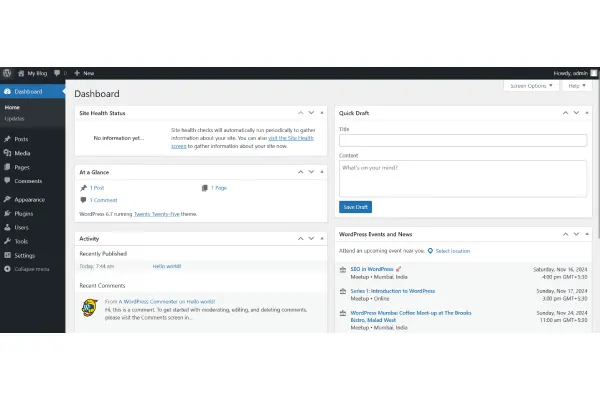Go to Updates submenu

[x=15, y=118]
